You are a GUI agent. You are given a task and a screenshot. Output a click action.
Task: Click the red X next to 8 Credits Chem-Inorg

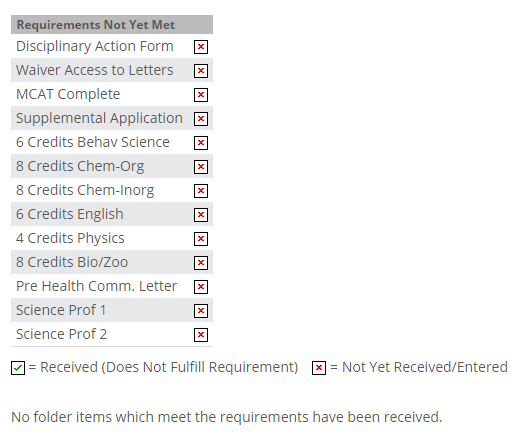point(201,191)
